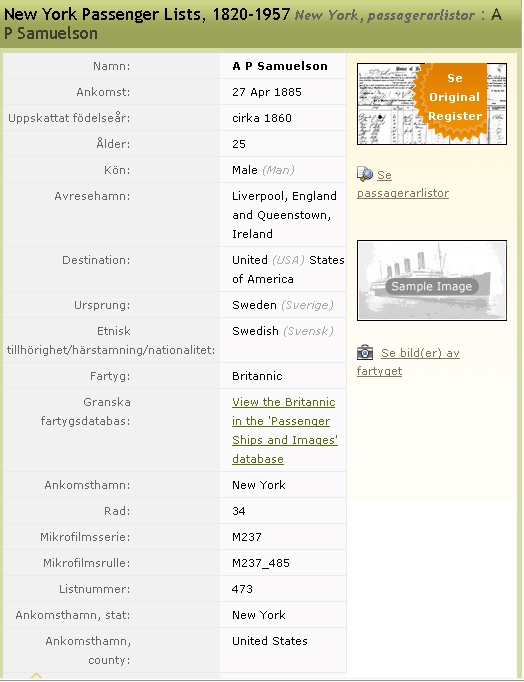Viewport: 524px width, 682px height.
Task: Click the camera icon next to Se bild(er)
Action: [365, 352]
